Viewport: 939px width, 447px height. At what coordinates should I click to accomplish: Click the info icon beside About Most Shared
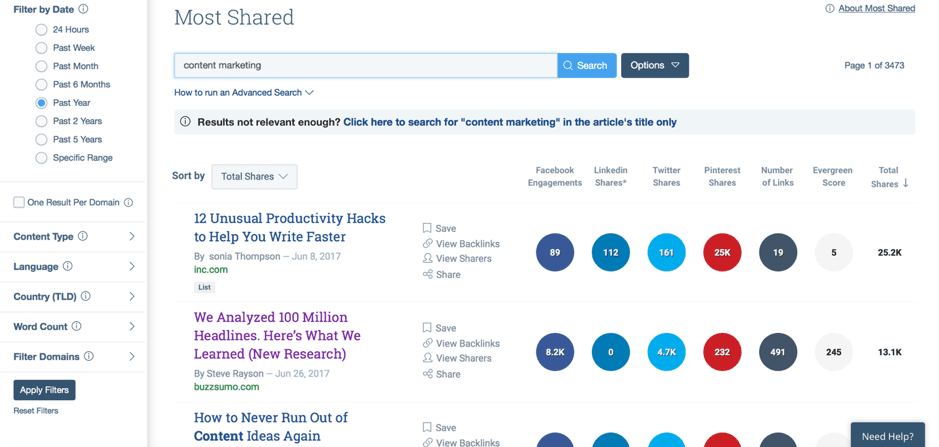coord(830,8)
